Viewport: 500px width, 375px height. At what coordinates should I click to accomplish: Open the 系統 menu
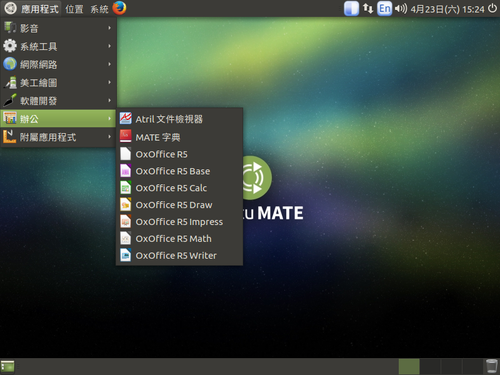pyautogui.click(x=99, y=9)
